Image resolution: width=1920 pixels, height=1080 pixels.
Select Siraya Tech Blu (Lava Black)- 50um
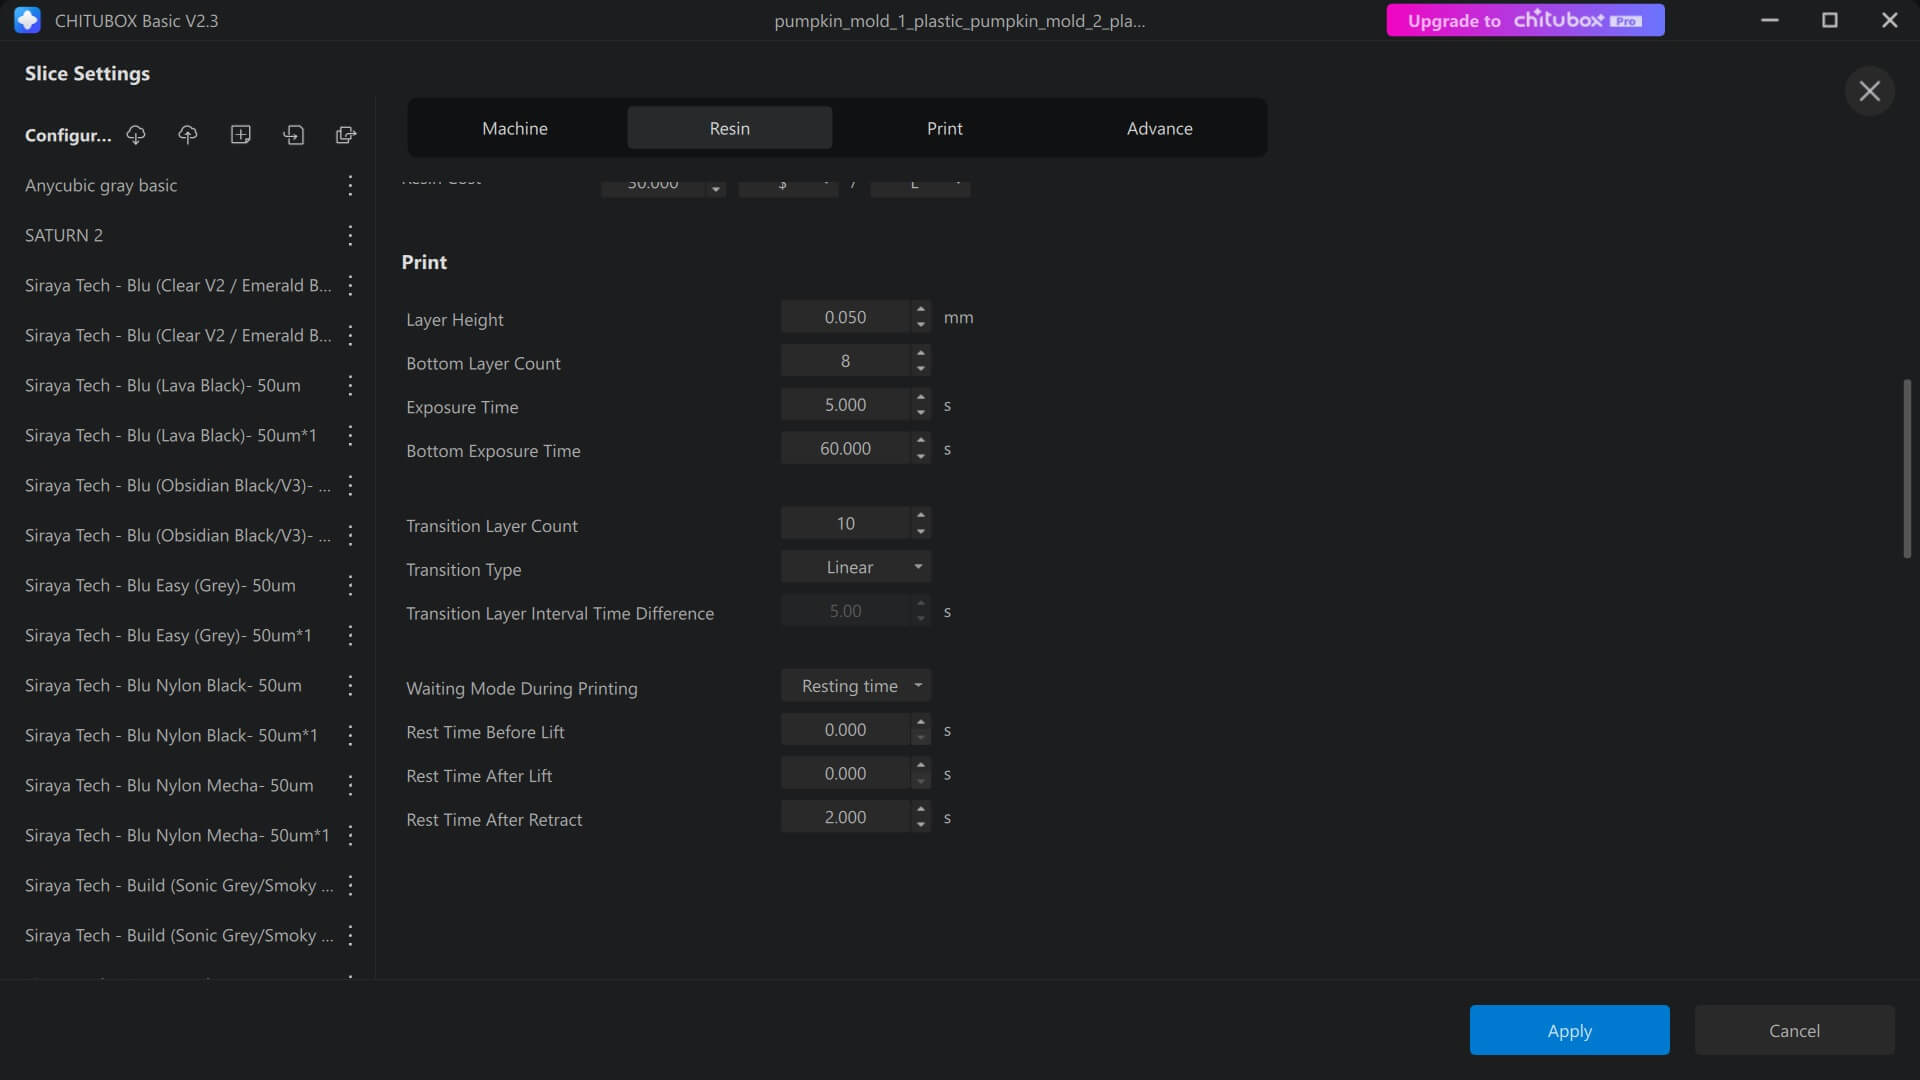tap(163, 385)
